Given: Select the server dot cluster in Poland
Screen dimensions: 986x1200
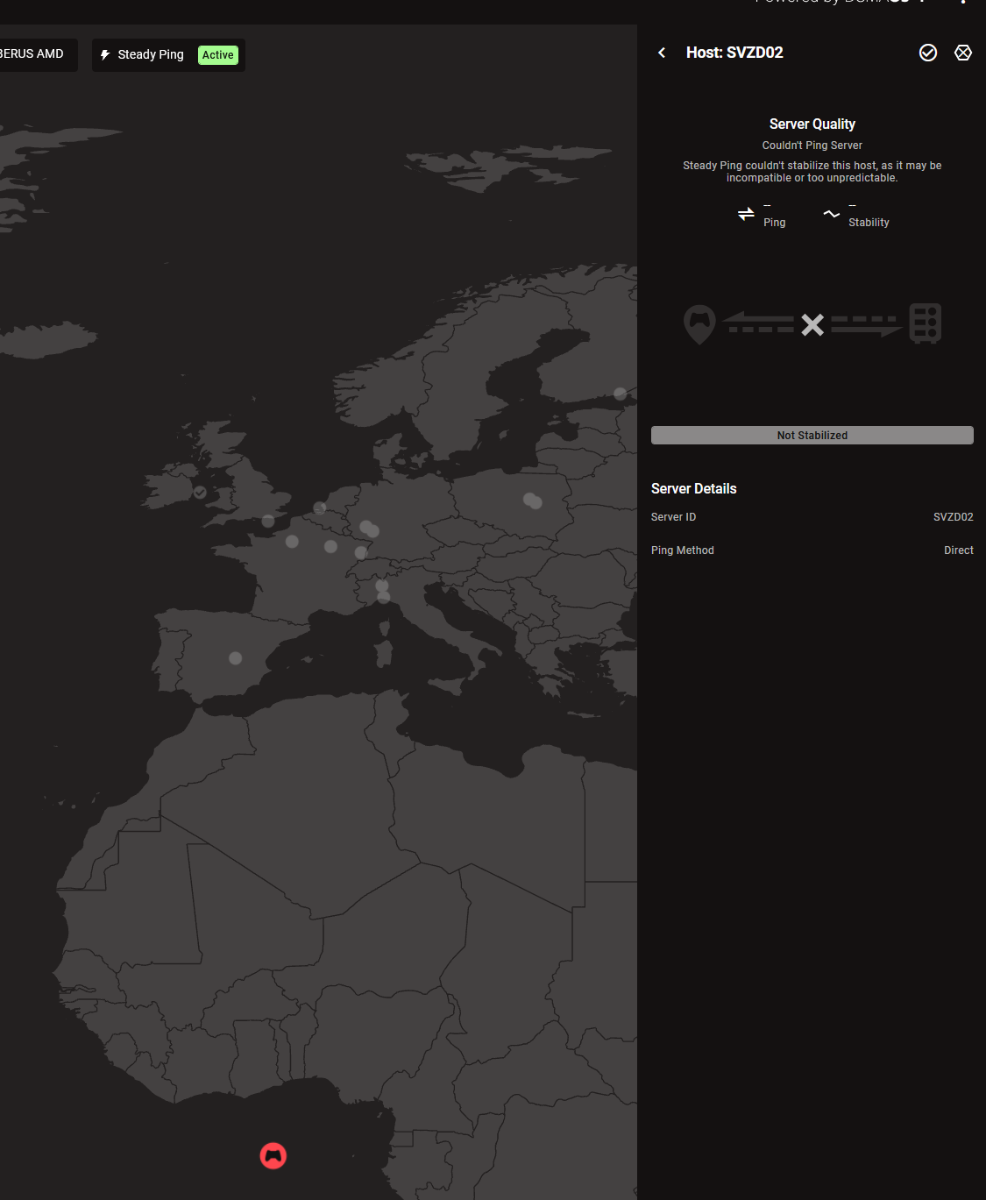Looking at the screenshot, I should pos(532,500).
